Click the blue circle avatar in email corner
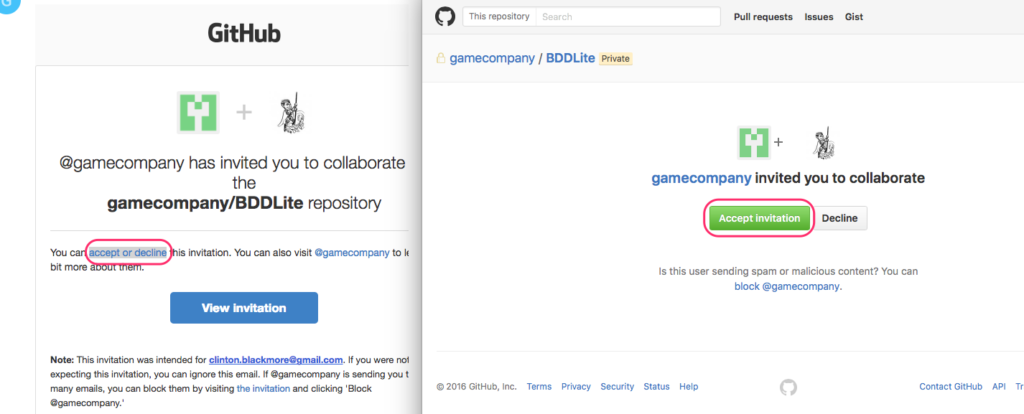Screen dimensions: 1024x414 point(8,5)
